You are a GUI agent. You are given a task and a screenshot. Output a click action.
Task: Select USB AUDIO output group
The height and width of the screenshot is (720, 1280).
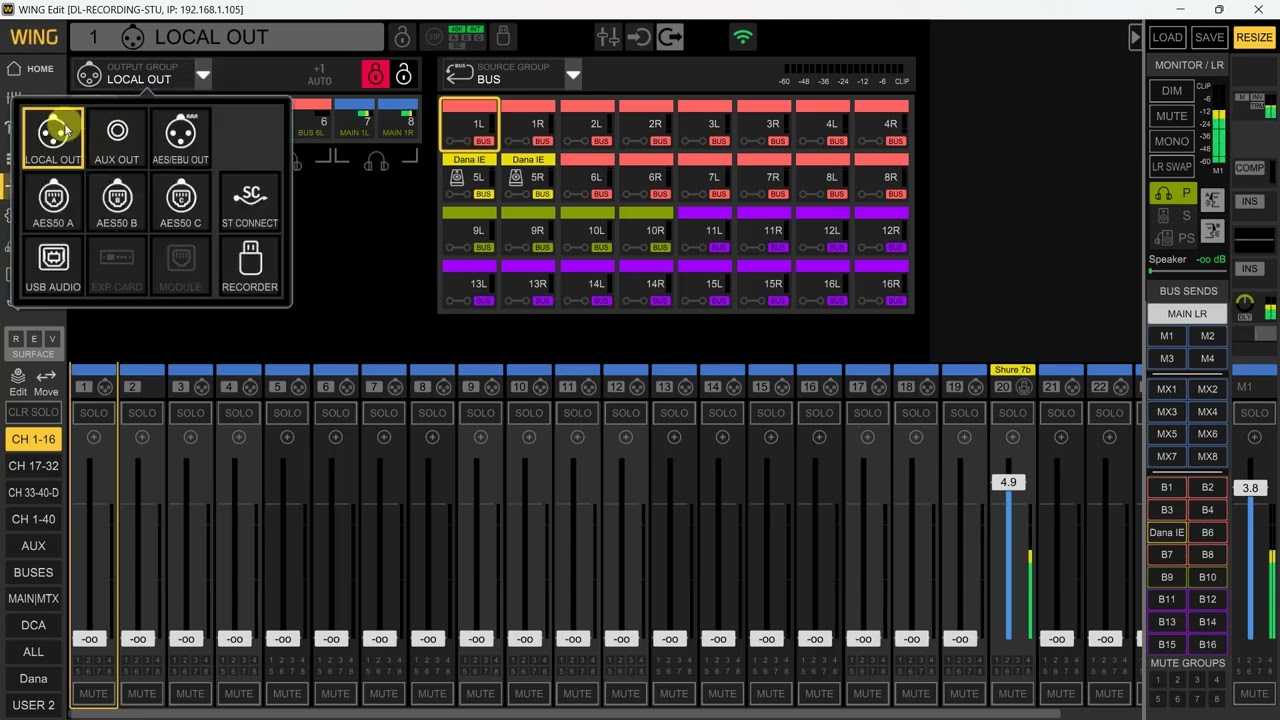coord(53,266)
